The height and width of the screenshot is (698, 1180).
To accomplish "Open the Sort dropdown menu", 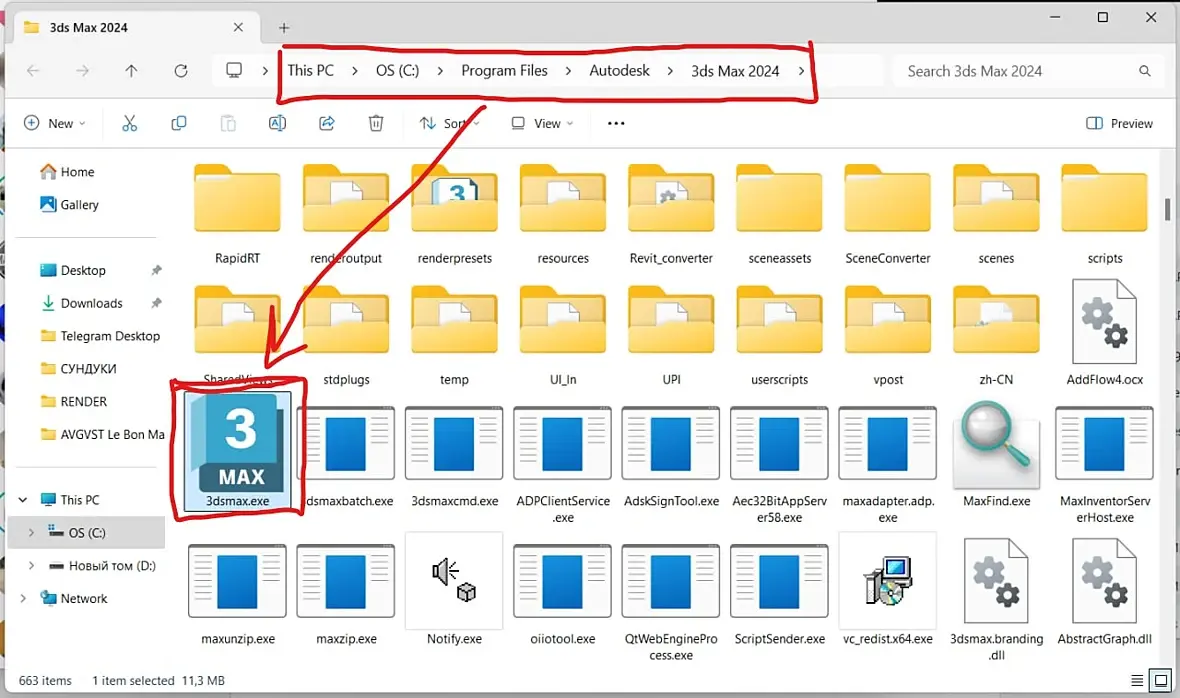I will click(449, 123).
